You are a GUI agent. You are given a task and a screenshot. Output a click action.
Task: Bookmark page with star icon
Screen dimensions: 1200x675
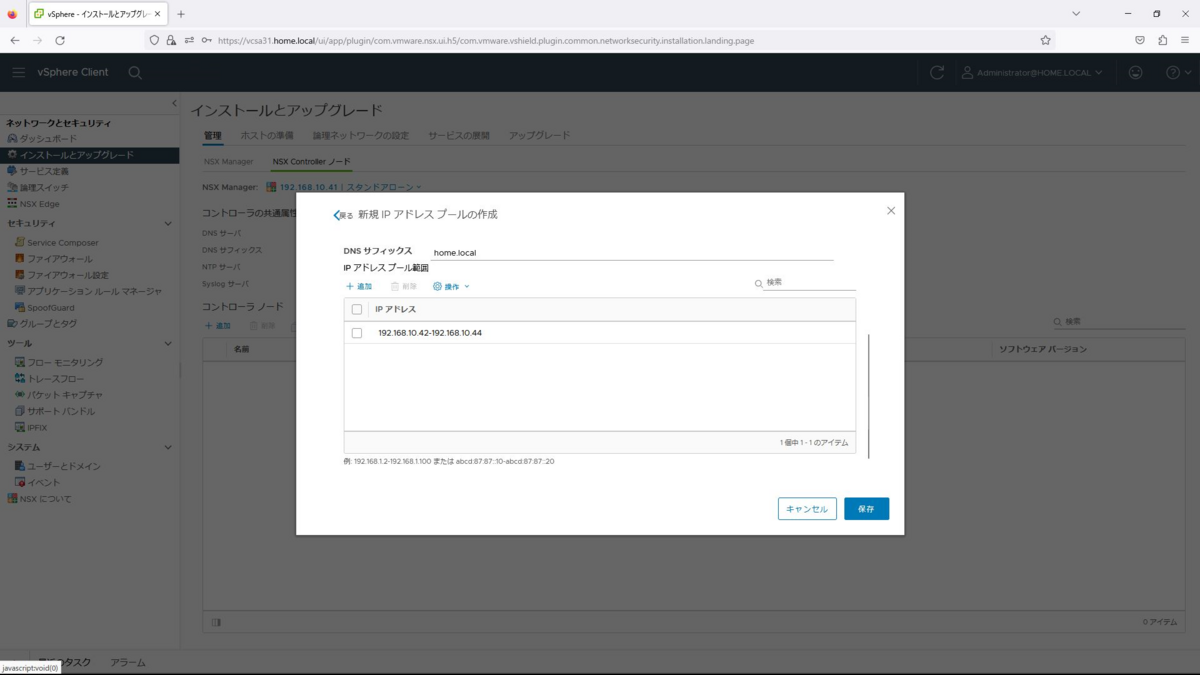(x=1045, y=40)
